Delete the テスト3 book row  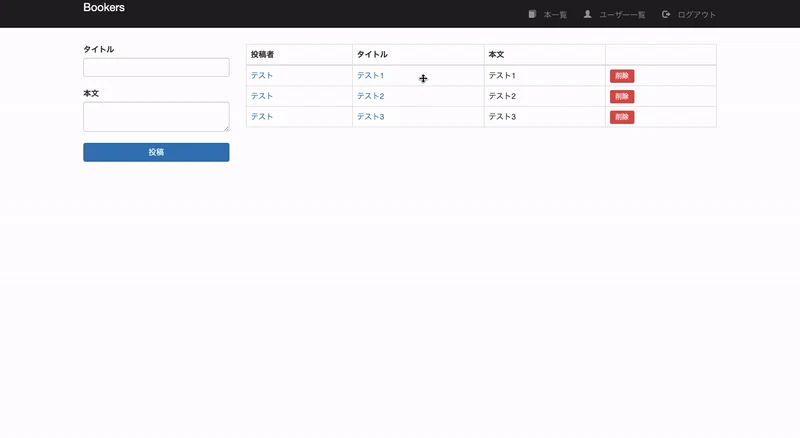coord(622,117)
